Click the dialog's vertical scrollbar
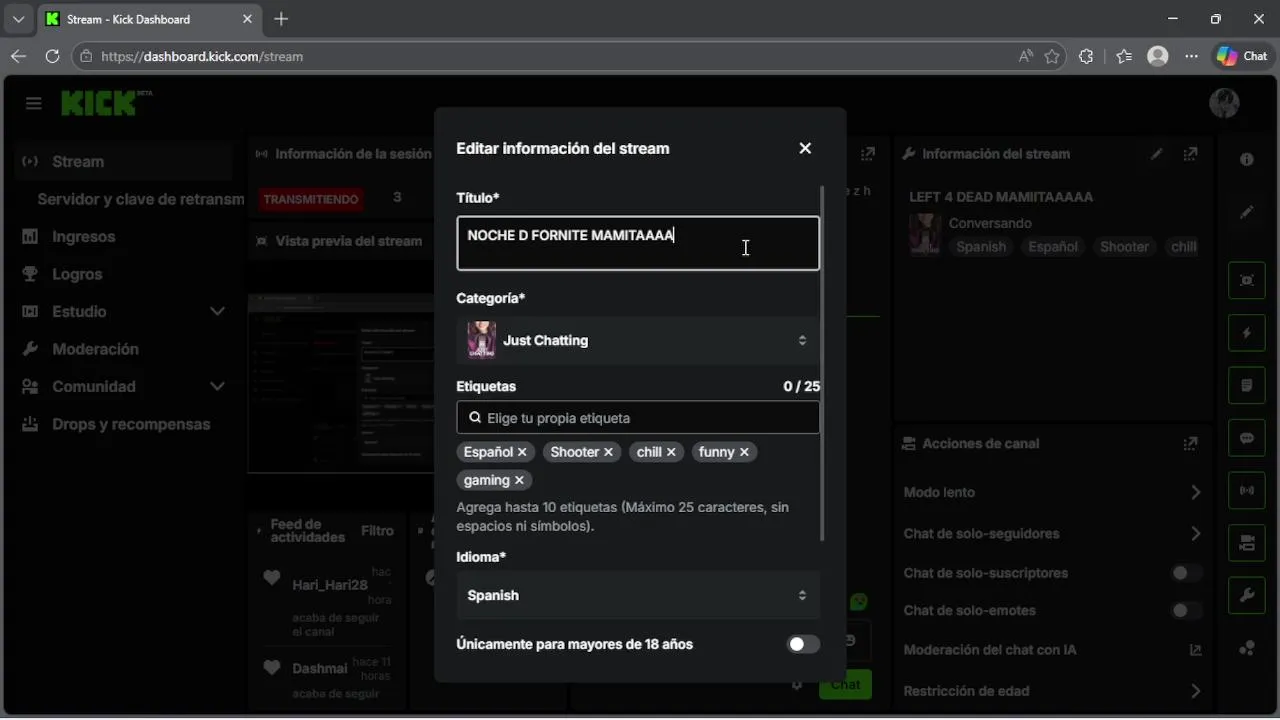This screenshot has height=720, width=1280. (x=823, y=362)
